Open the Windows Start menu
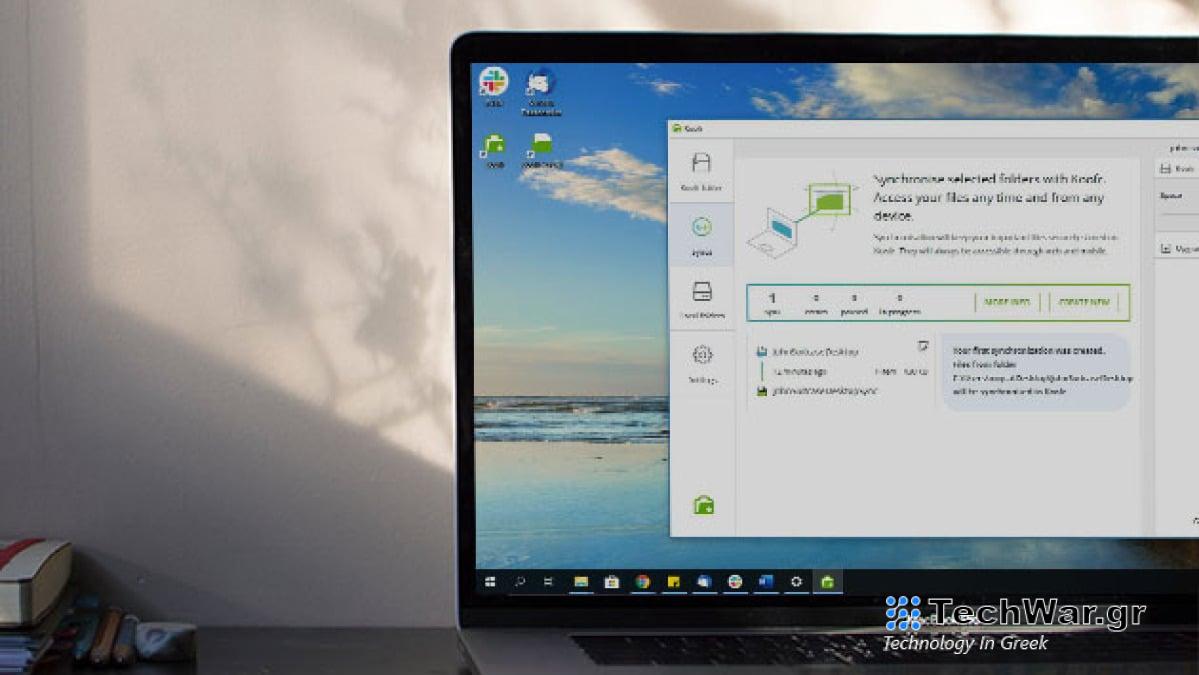This screenshot has height=675, width=1199. point(490,580)
